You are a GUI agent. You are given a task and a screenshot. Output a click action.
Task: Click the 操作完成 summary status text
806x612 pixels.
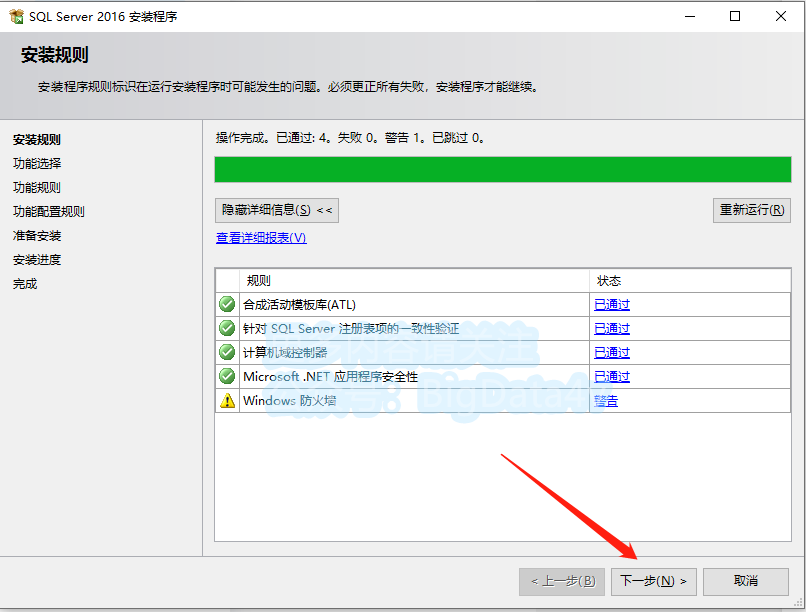pyautogui.click(x=350, y=138)
